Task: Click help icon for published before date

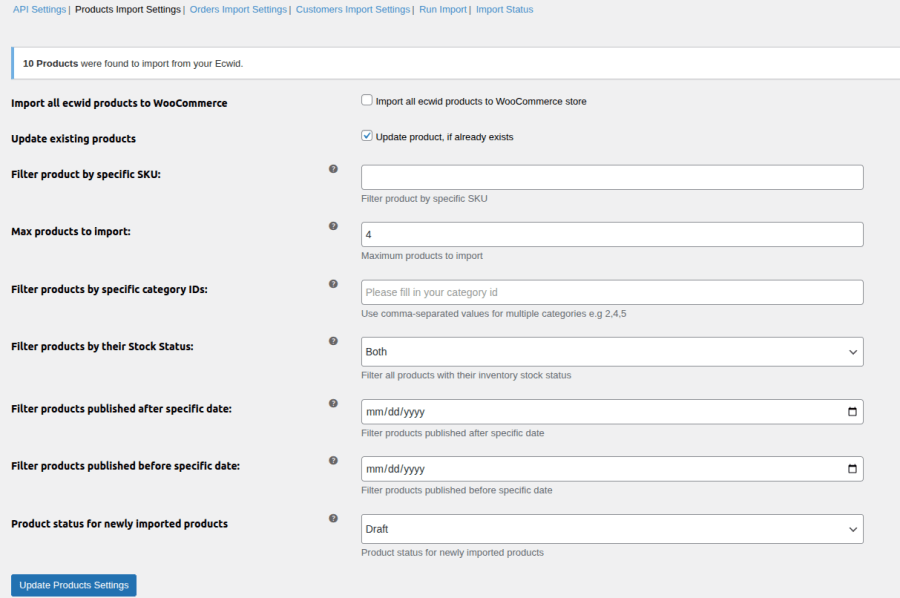Action: coord(333,460)
